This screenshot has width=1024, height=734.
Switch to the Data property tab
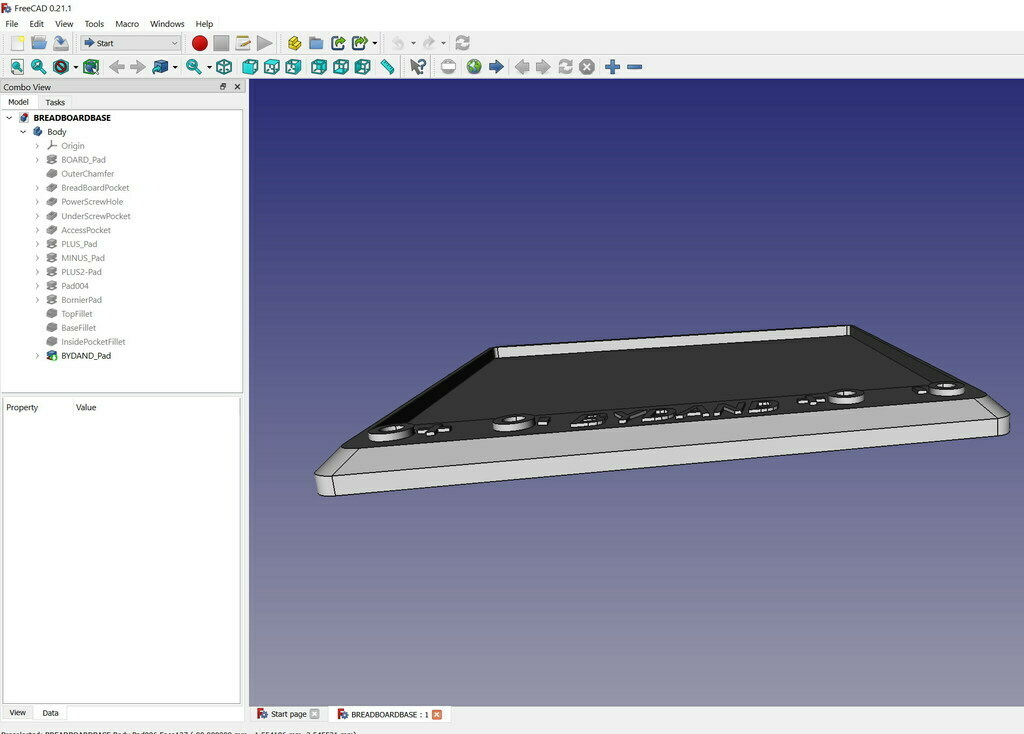pos(50,713)
